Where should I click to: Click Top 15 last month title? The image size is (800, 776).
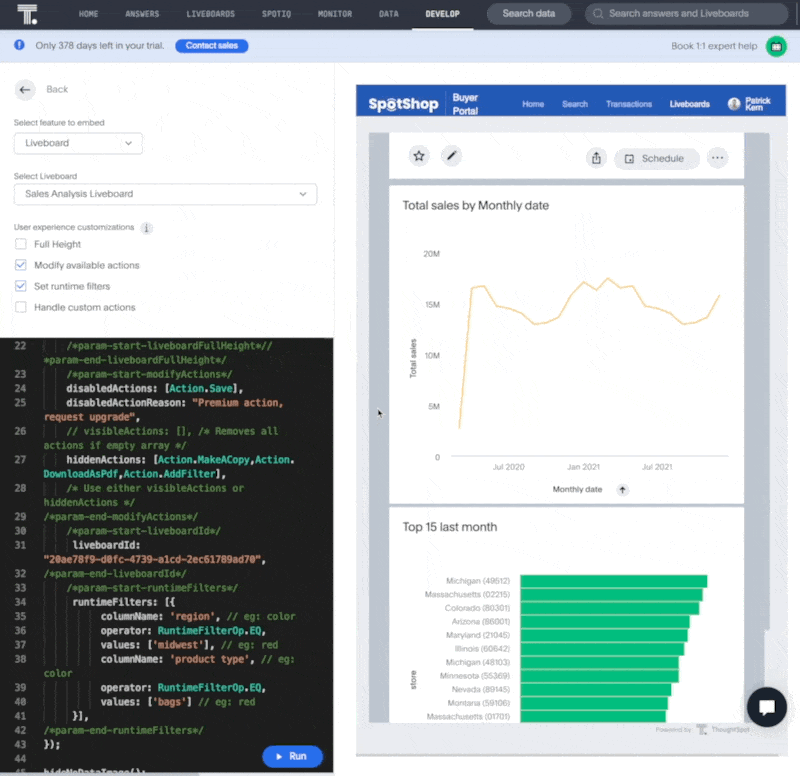(x=449, y=527)
